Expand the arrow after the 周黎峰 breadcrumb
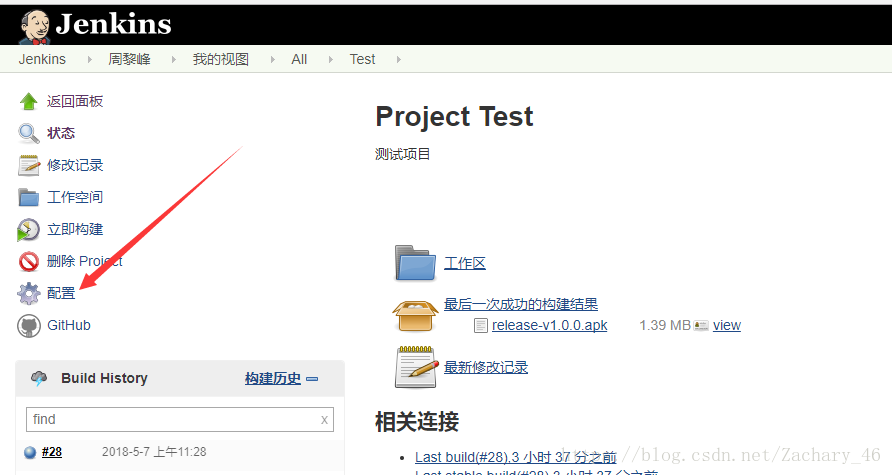Viewport: 892px width, 475px height. [x=174, y=59]
